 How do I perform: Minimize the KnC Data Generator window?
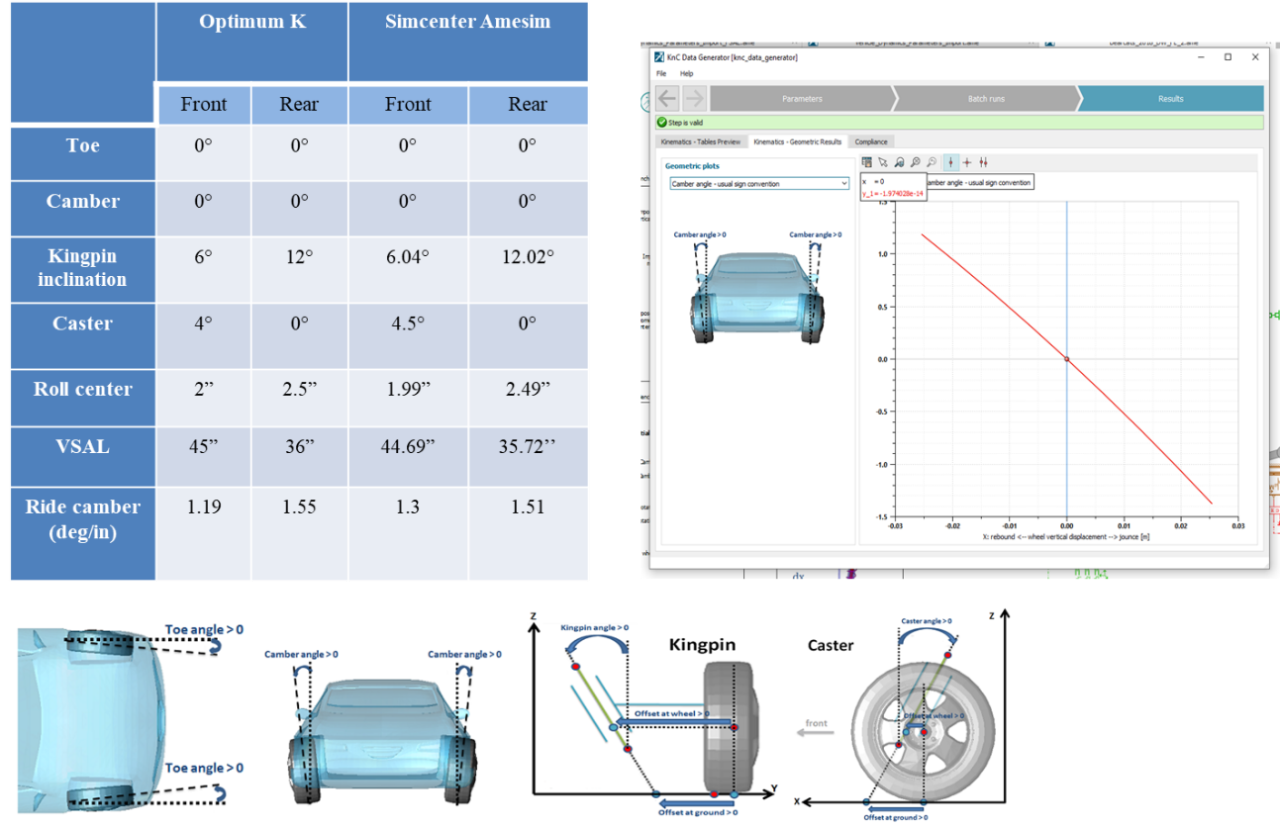(x=1200, y=58)
